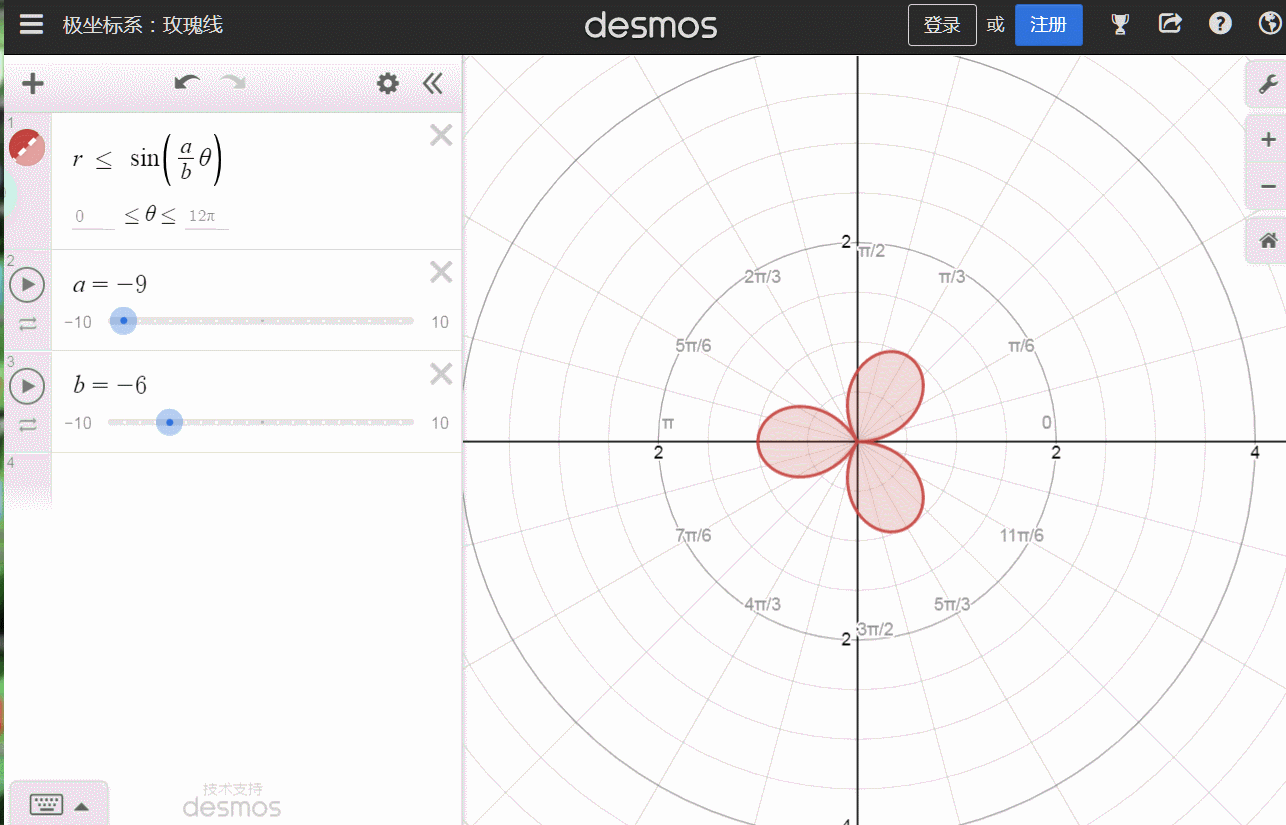Show the on-screen keypad
This screenshot has height=825, width=1286.
[58, 805]
